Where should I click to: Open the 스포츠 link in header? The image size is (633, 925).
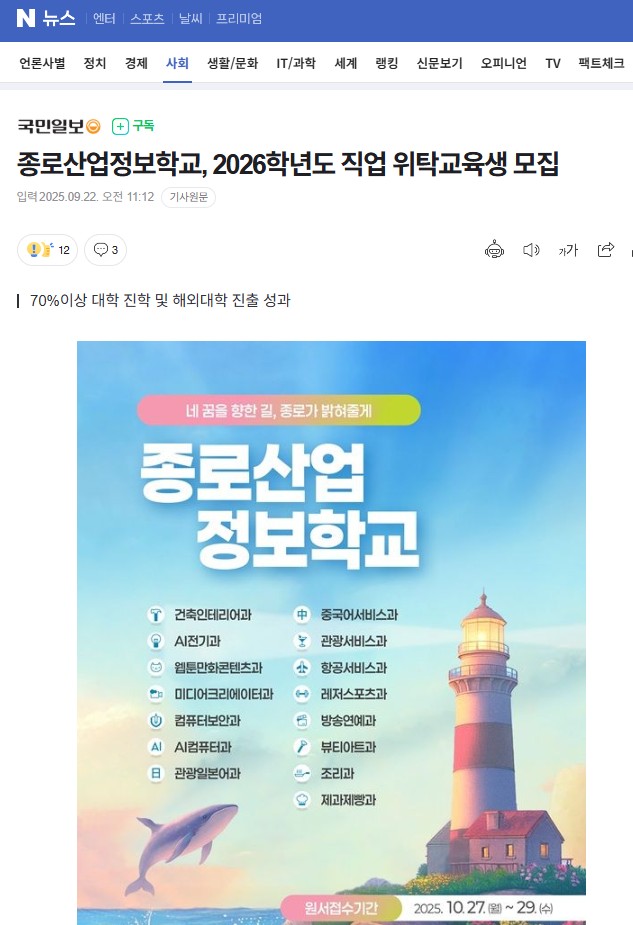point(146,18)
